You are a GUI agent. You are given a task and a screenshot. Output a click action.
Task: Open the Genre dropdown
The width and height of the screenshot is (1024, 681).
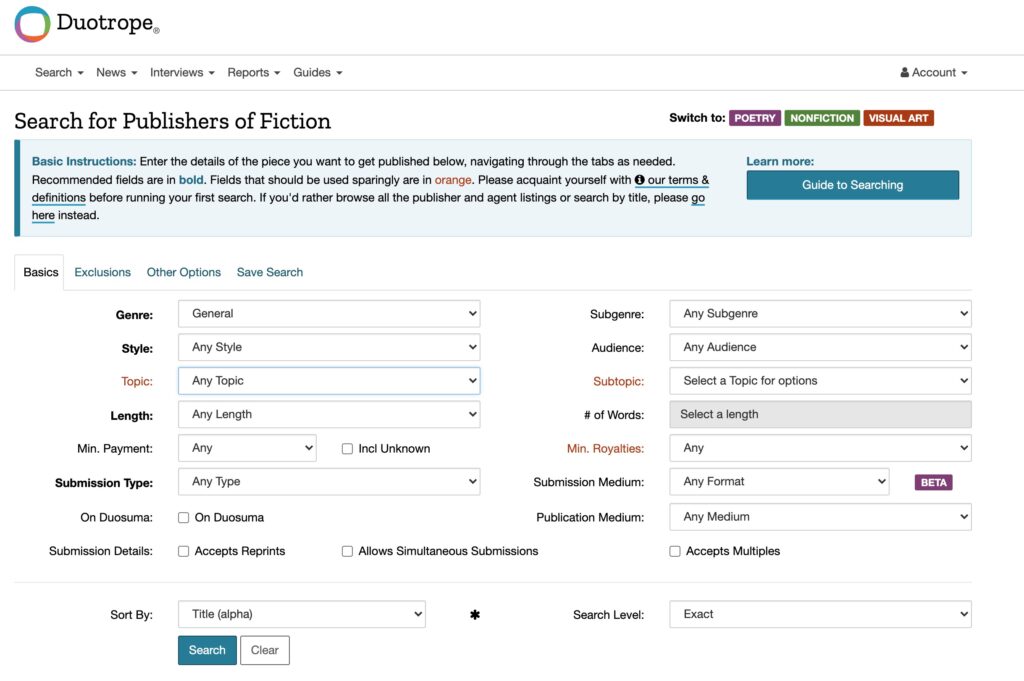coord(328,314)
